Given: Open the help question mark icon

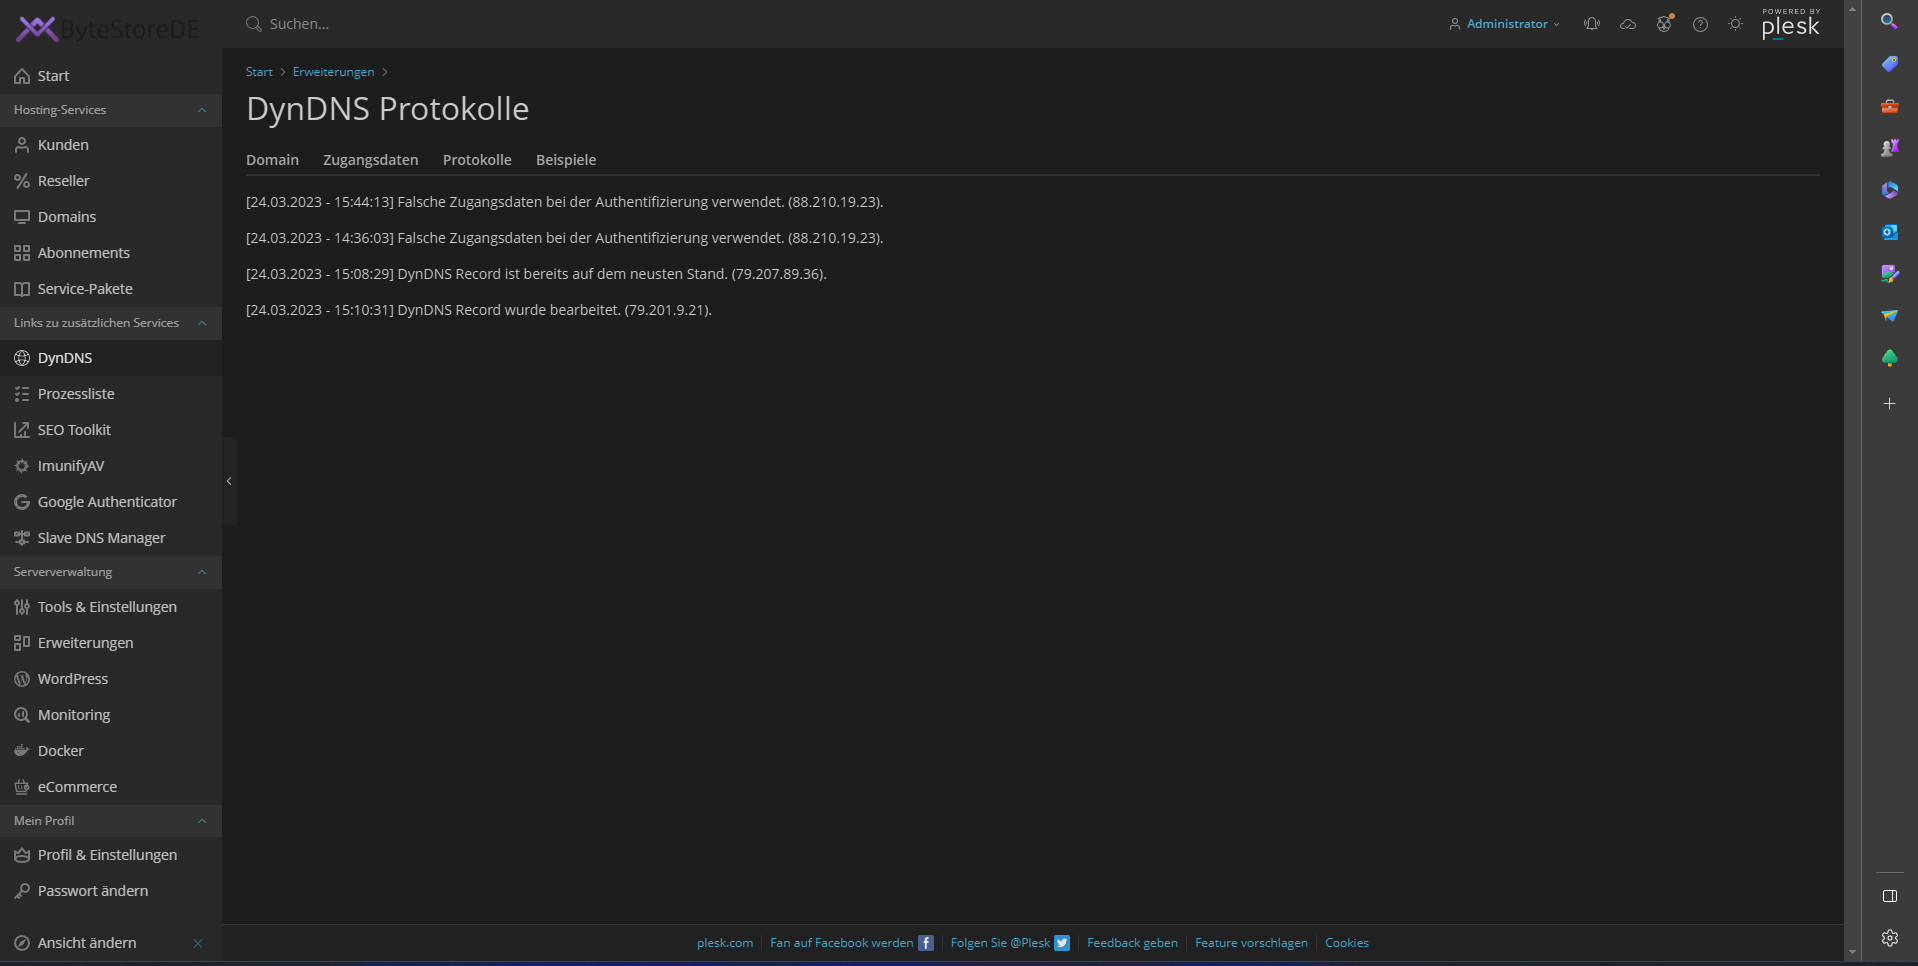Looking at the screenshot, I should (x=1700, y=24).
